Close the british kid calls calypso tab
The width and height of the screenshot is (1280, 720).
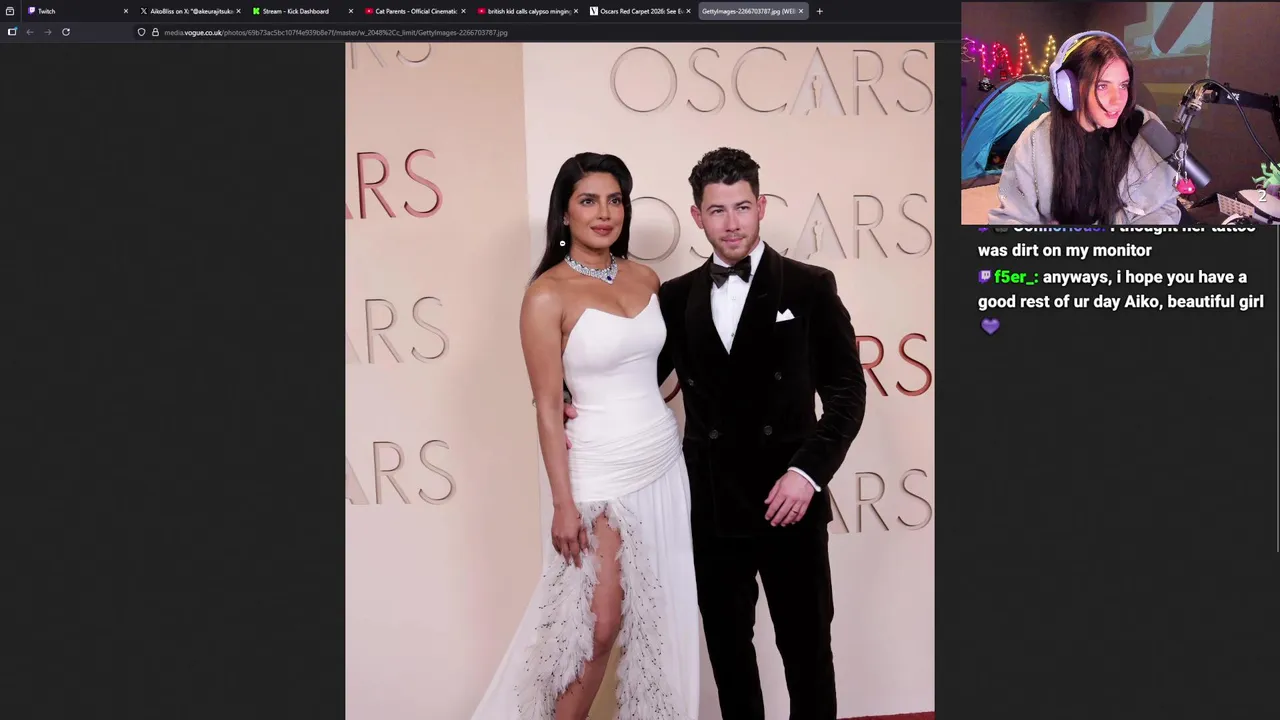pos(576,11)
